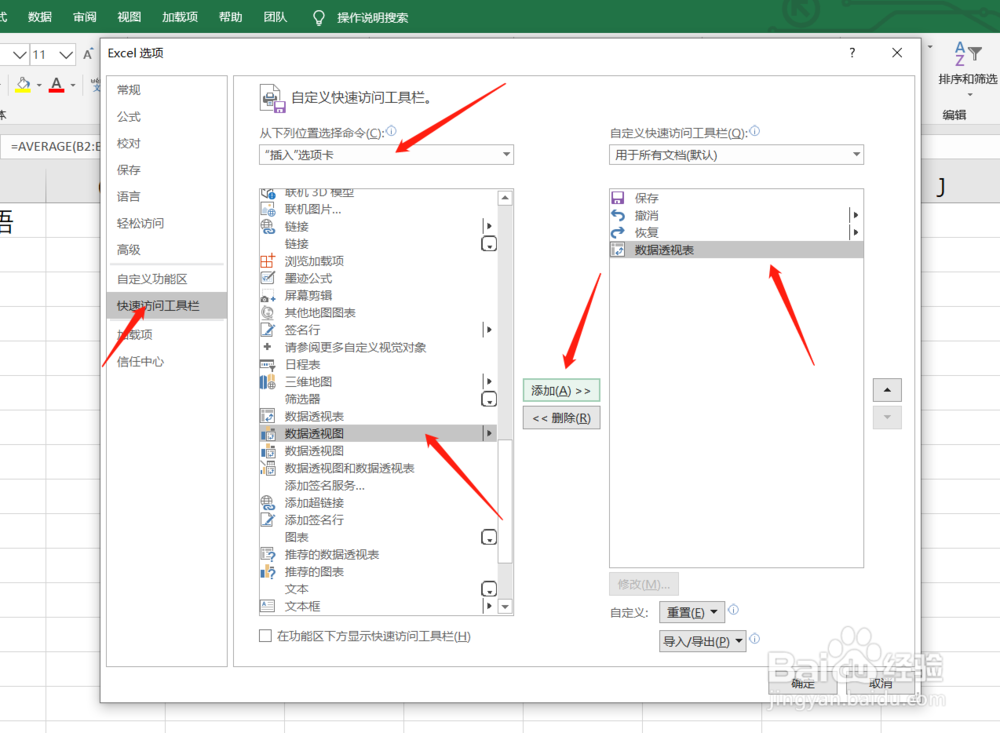Image resolution: width=1000 pixels, height=733 pixels.
Task: Select the 其他地图图表 icon
Action: pyautogui.click(x=268, y=313)
